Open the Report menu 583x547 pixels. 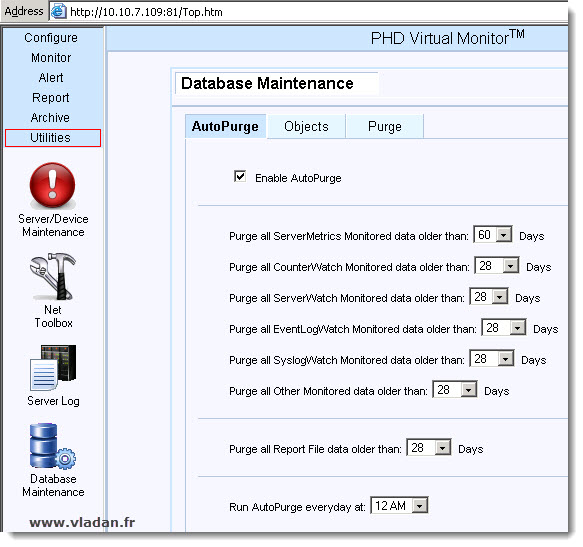point(51,98)
